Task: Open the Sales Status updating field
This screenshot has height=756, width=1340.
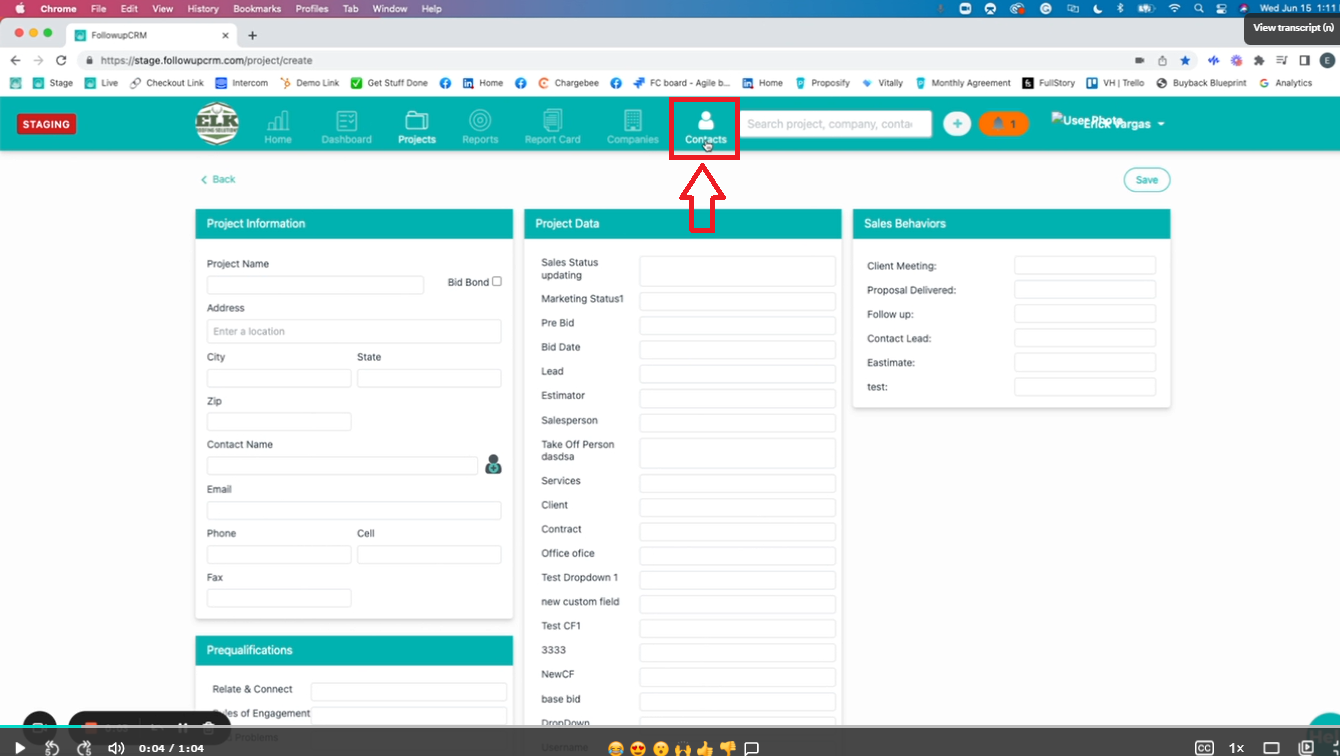Action: pyautogui.click(x=737, y=271)
